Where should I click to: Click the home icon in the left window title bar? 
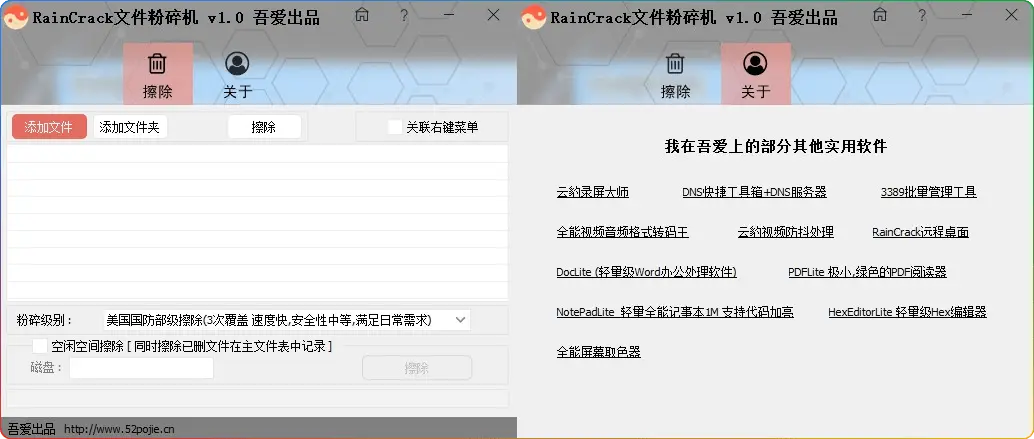(362, 15)
